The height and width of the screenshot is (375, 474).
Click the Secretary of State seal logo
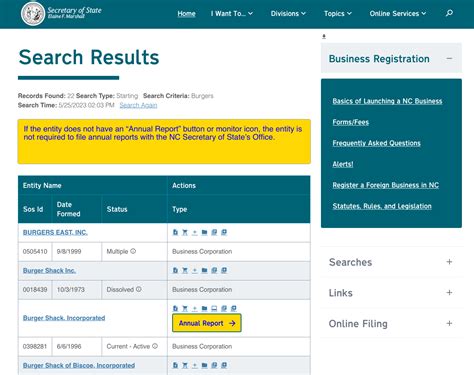[33, 14]
